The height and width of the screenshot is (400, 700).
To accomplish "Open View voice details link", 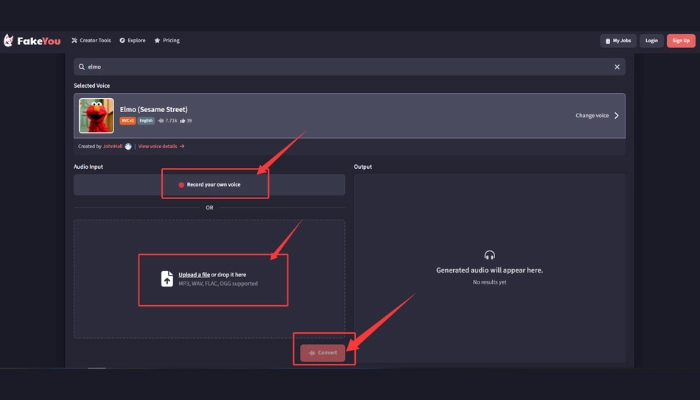I will coord(161,146).
